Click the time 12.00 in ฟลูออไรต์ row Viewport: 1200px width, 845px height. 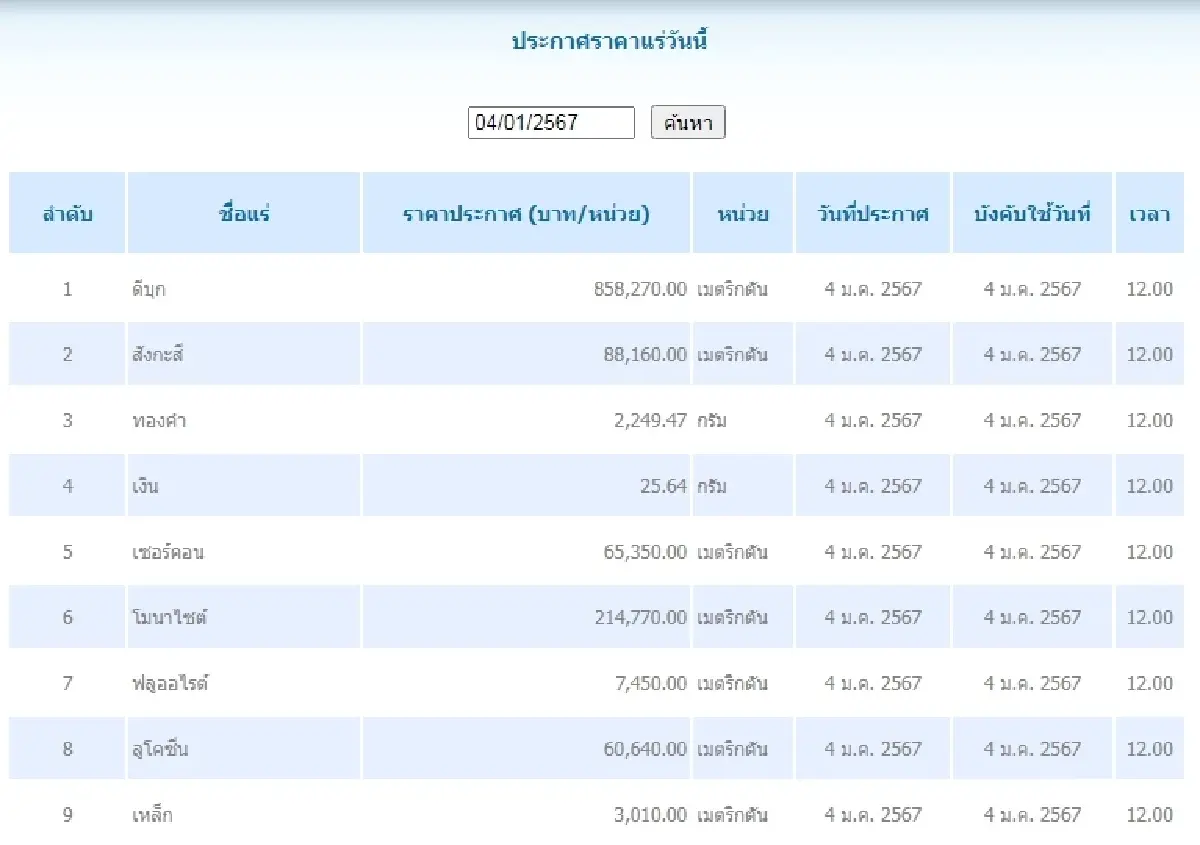point(1150,683)
